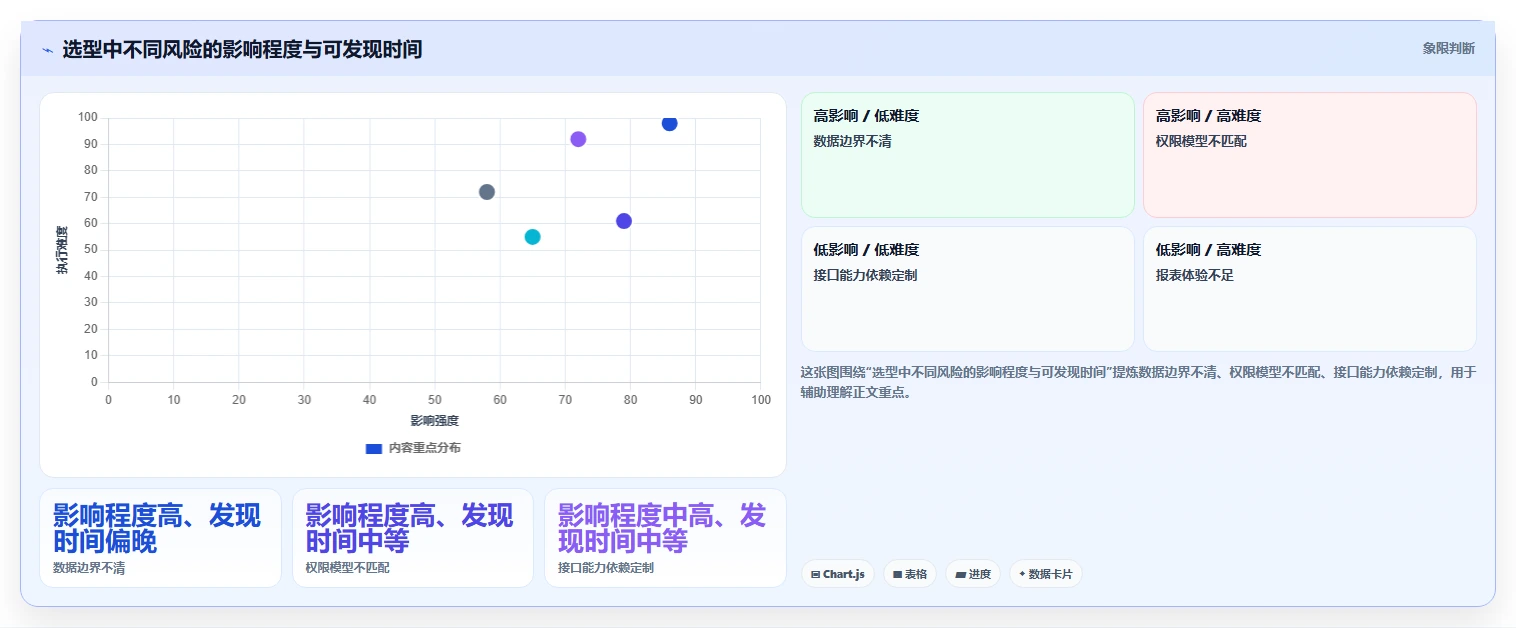Click the 影响强度 x-axis label
1516x628 pixels.
(x=434, y=421)
